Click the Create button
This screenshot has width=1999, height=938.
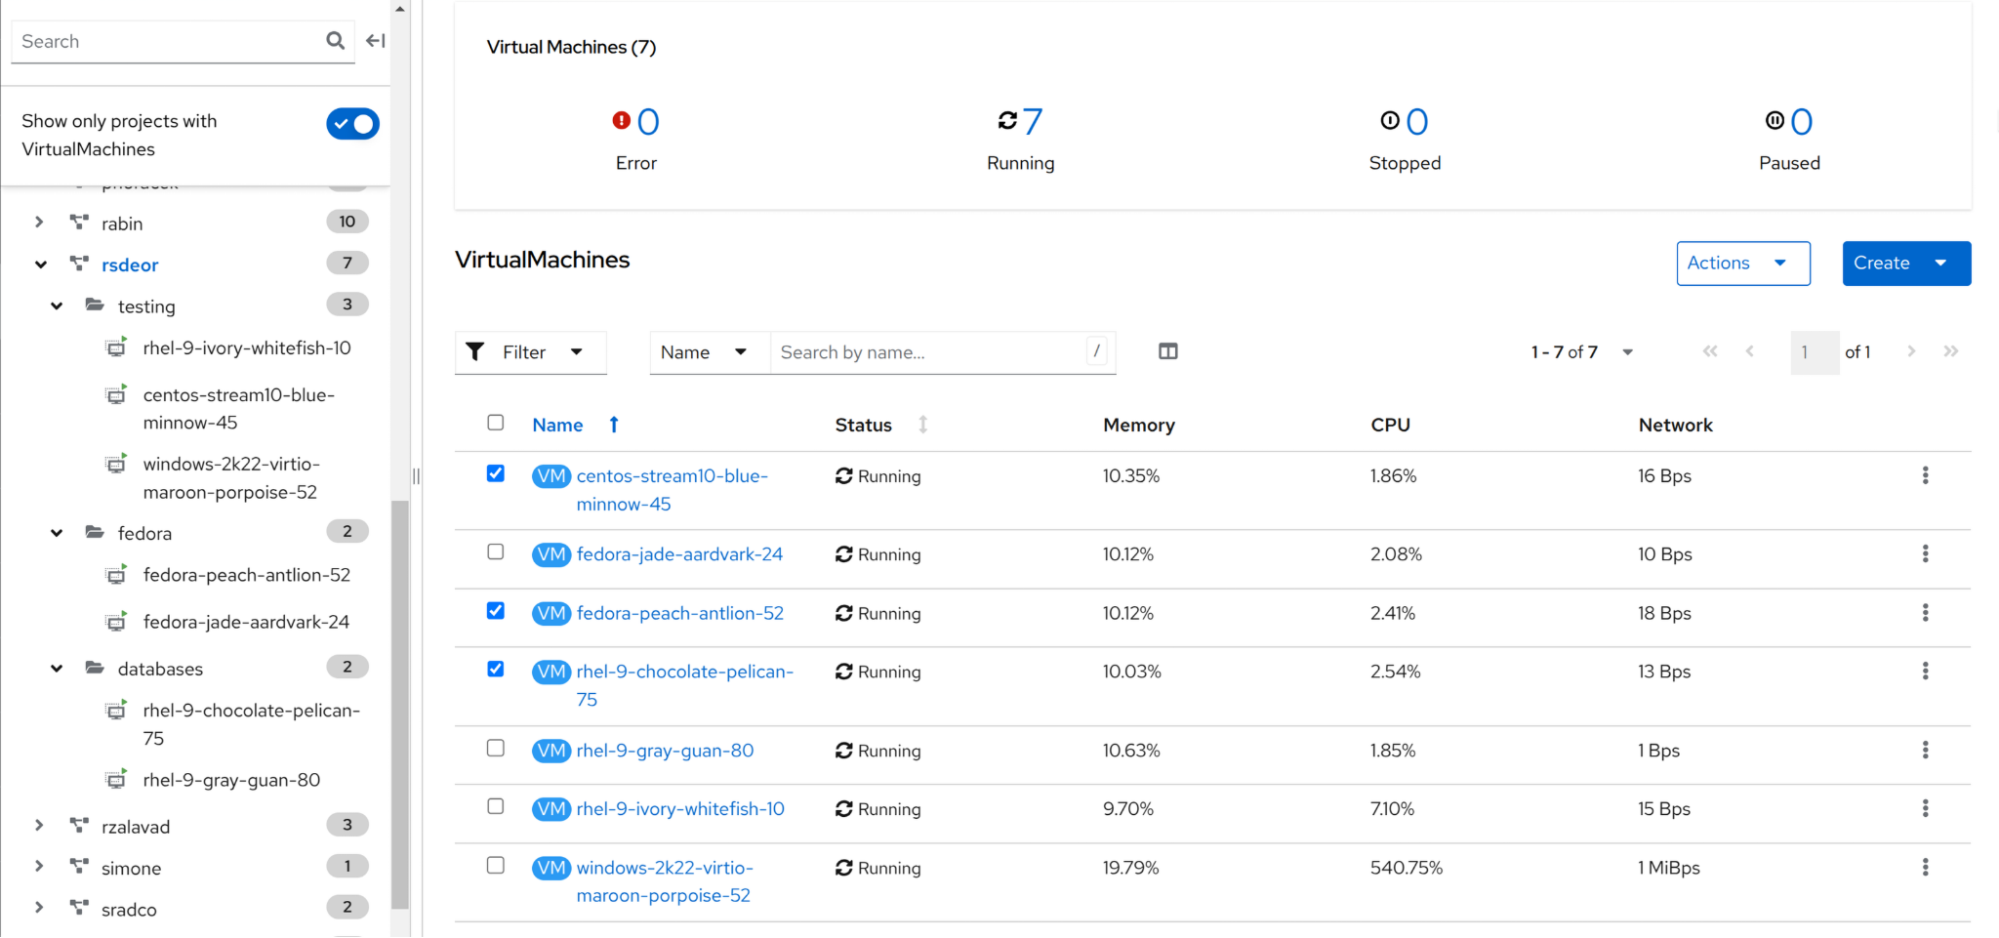tap(1904, 263)
